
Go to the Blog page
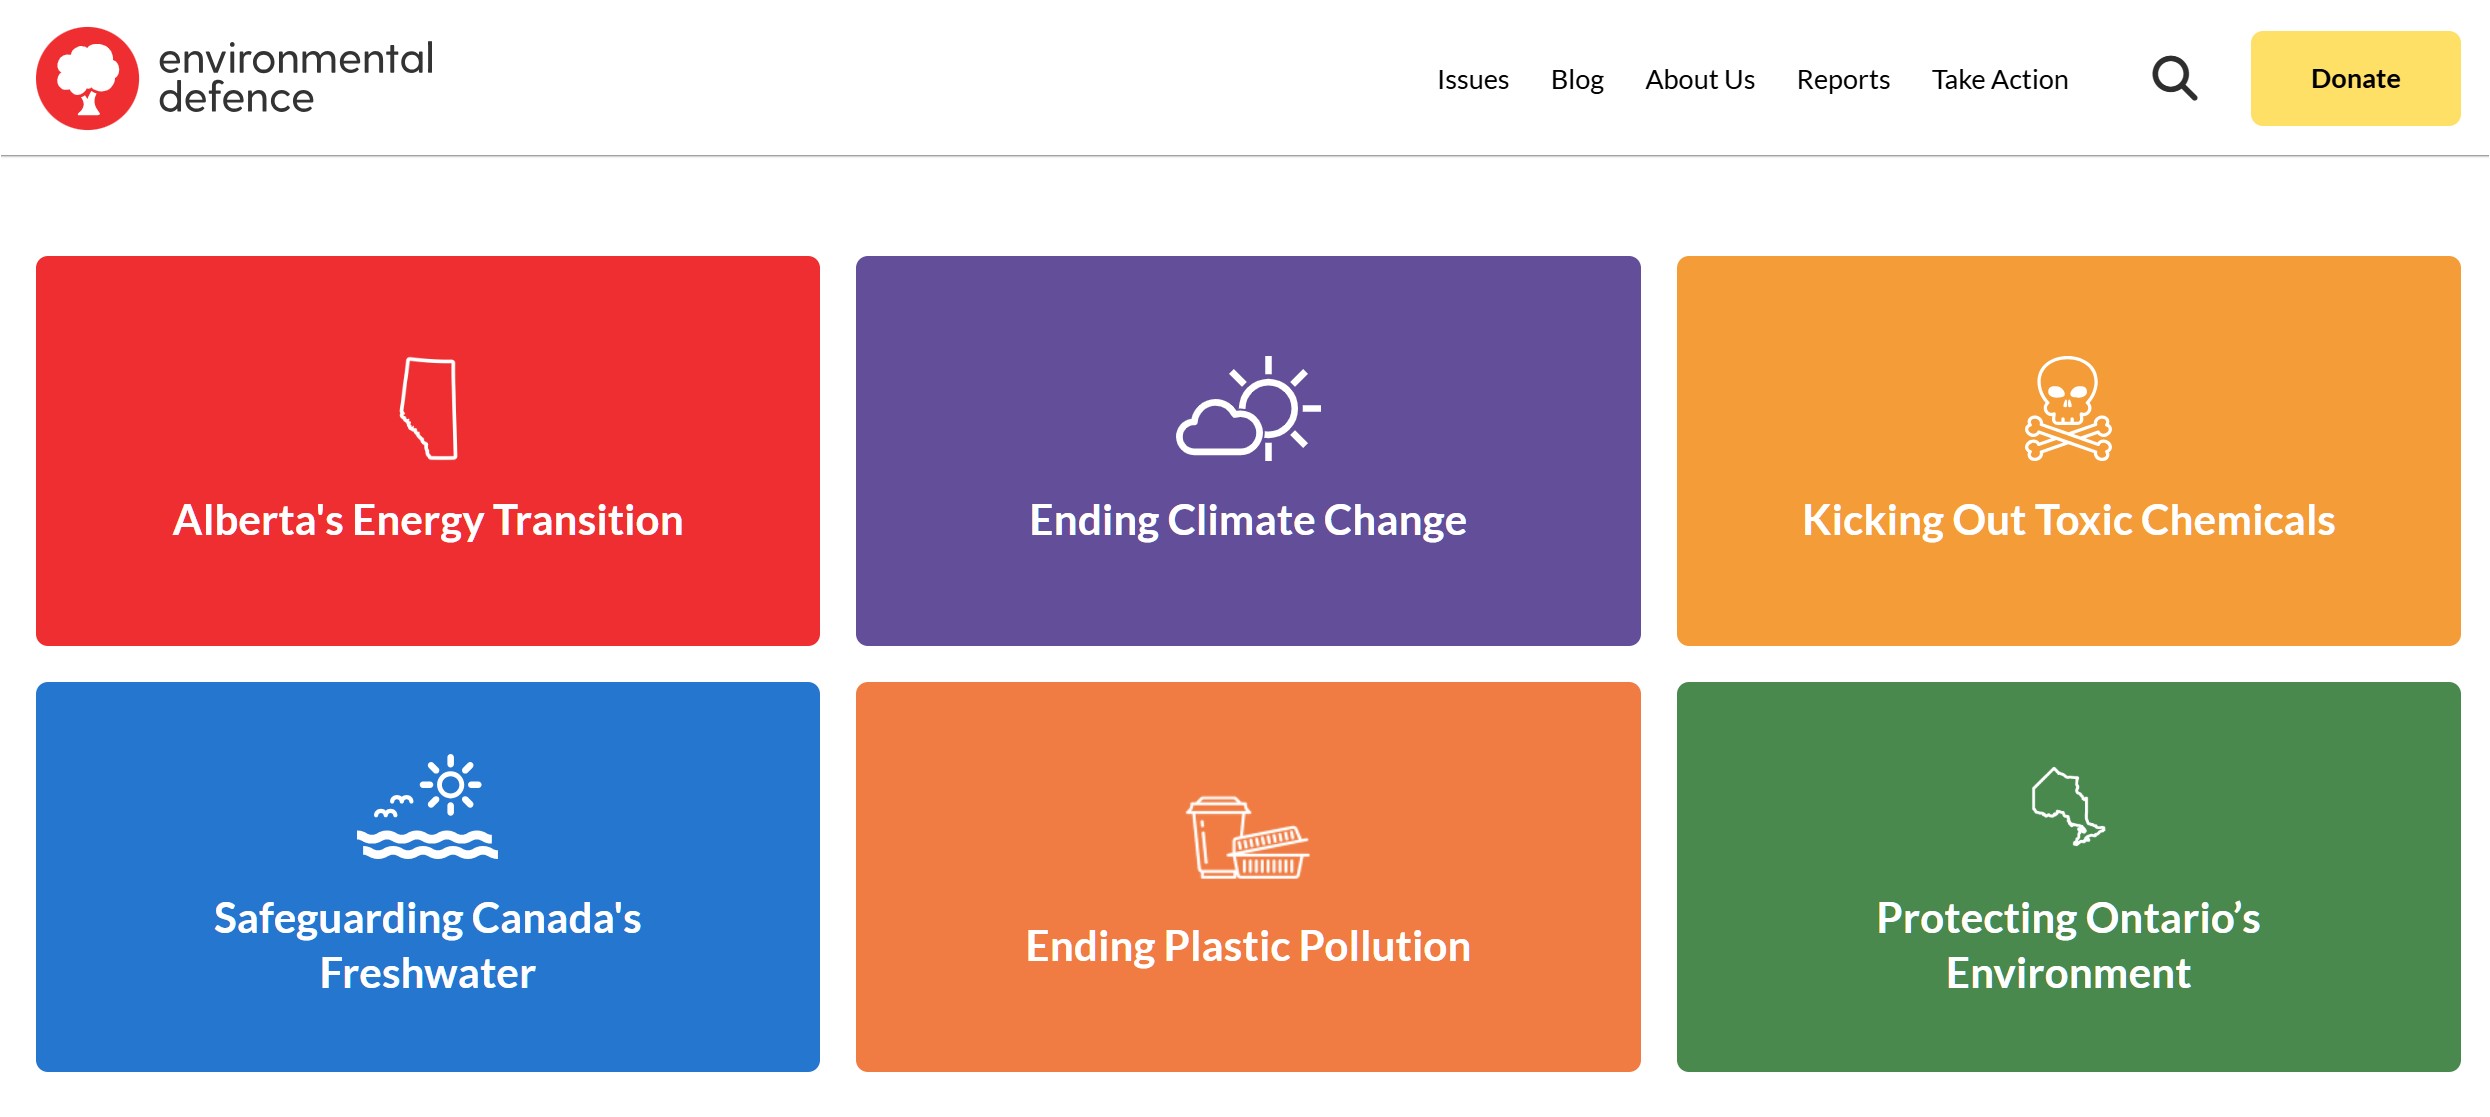coord(1577,79)
